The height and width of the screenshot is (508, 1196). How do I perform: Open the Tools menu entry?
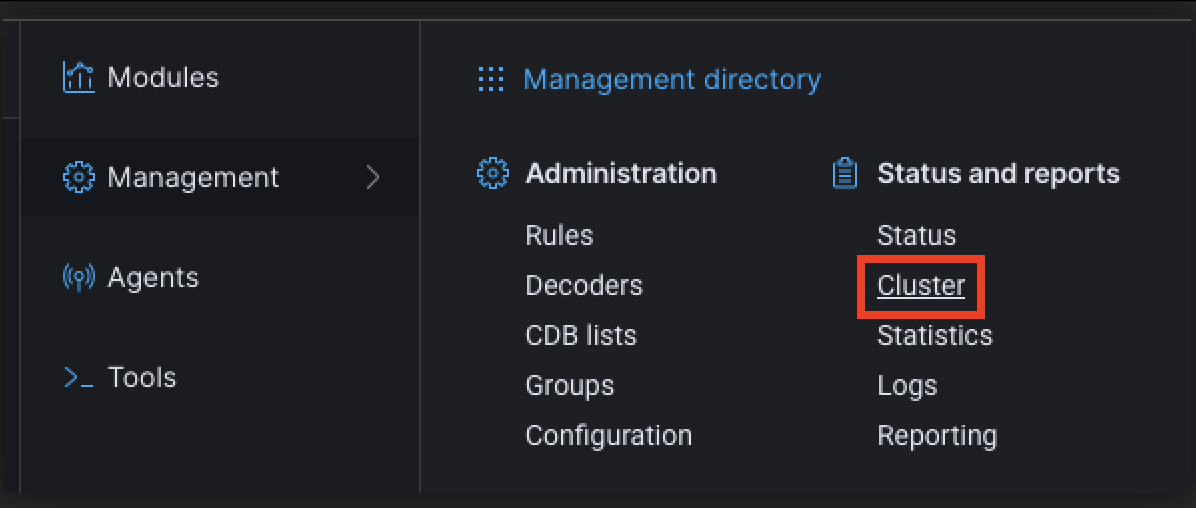pos(142,378)
